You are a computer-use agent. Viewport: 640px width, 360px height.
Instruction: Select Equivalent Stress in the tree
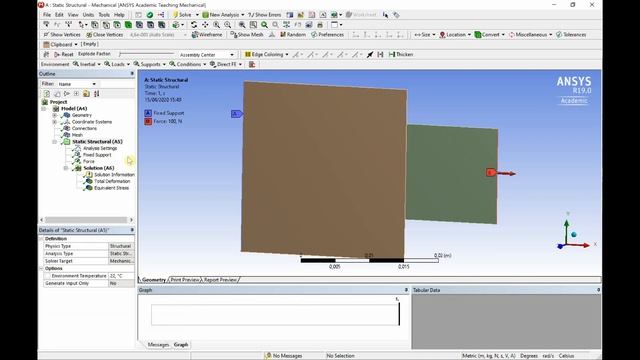point(111,188)
